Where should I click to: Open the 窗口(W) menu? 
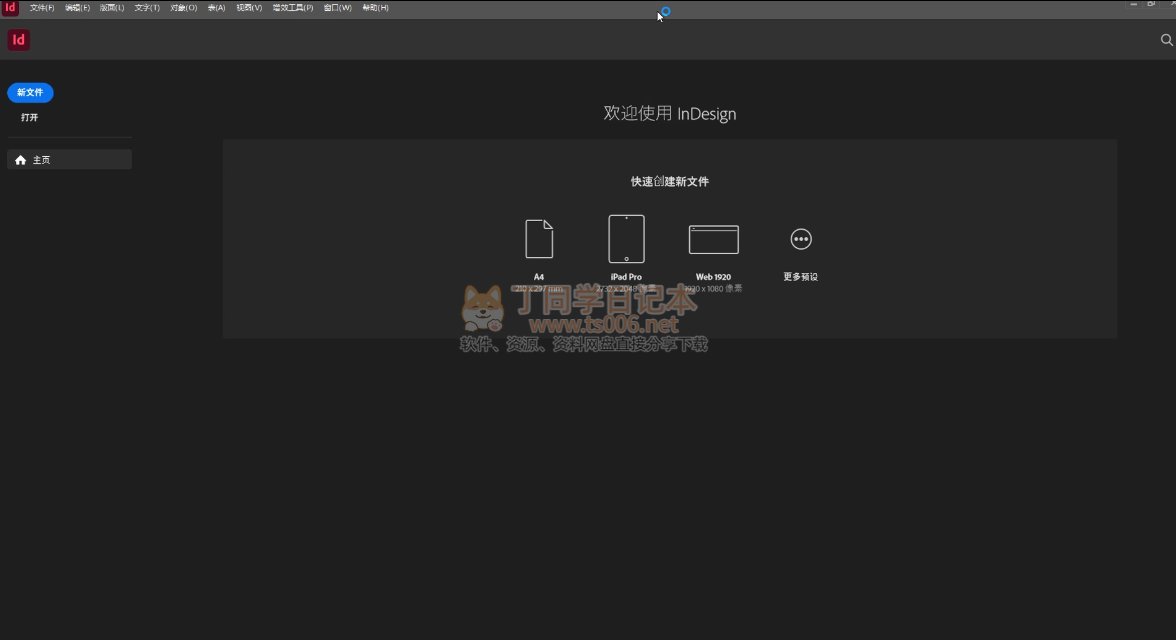[338, 8]
